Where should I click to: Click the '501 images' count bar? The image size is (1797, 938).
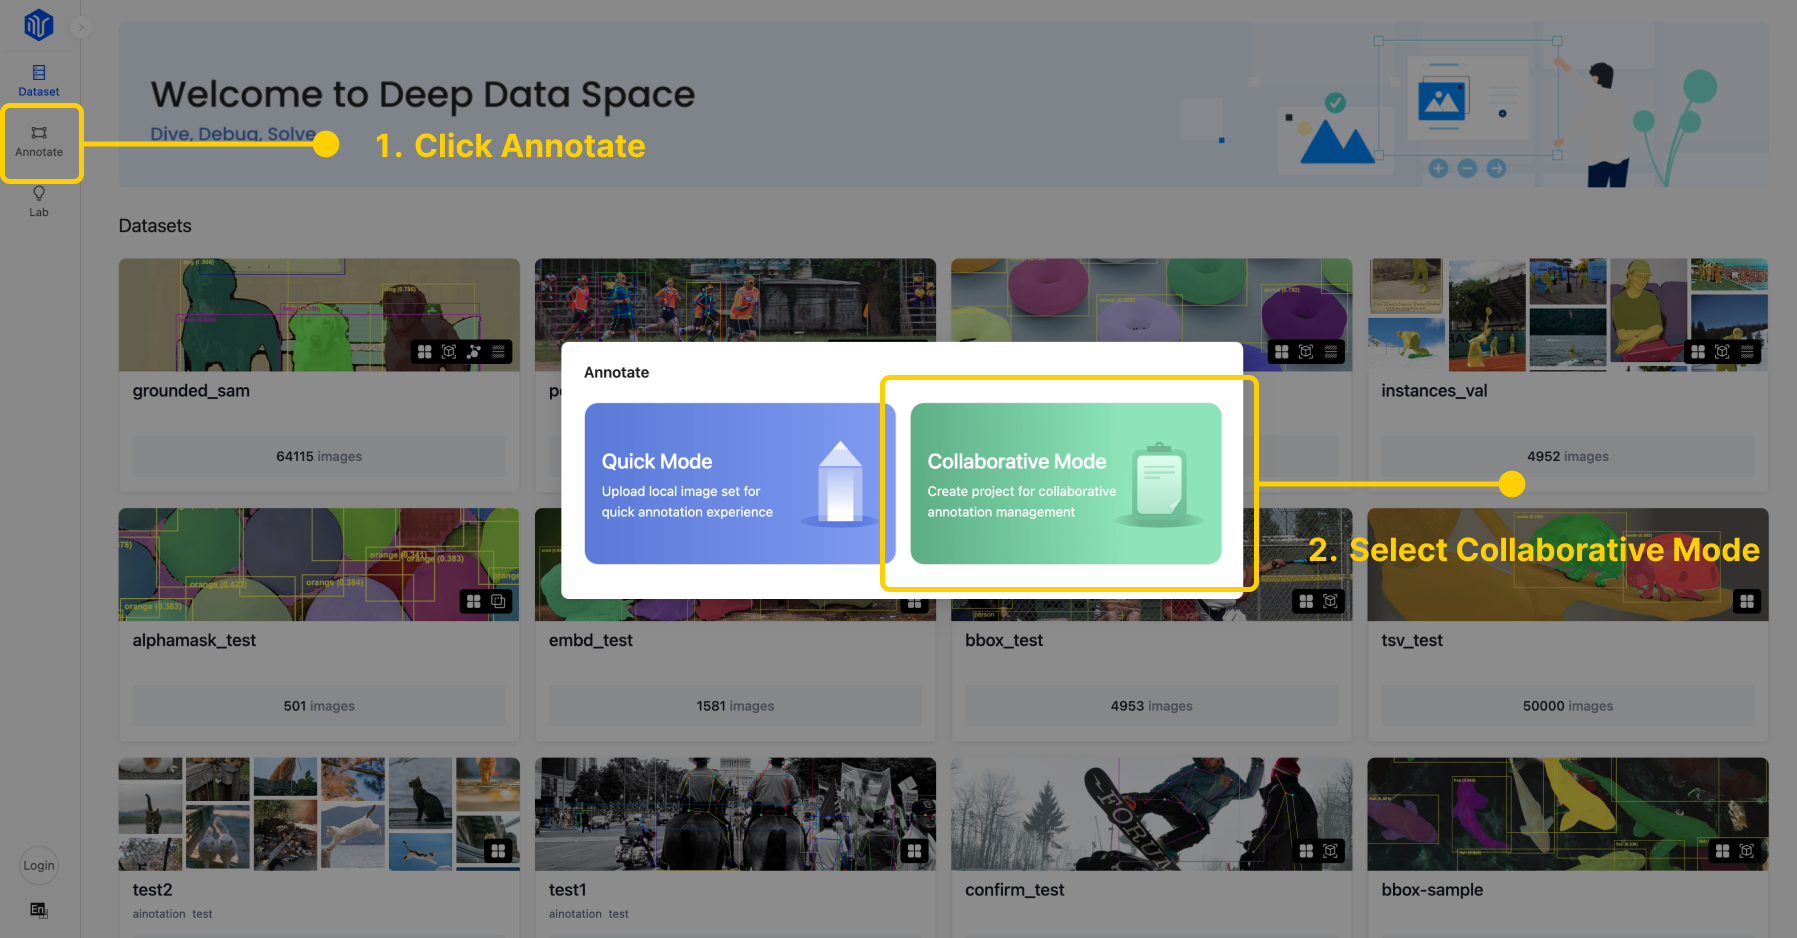[319, 706]
